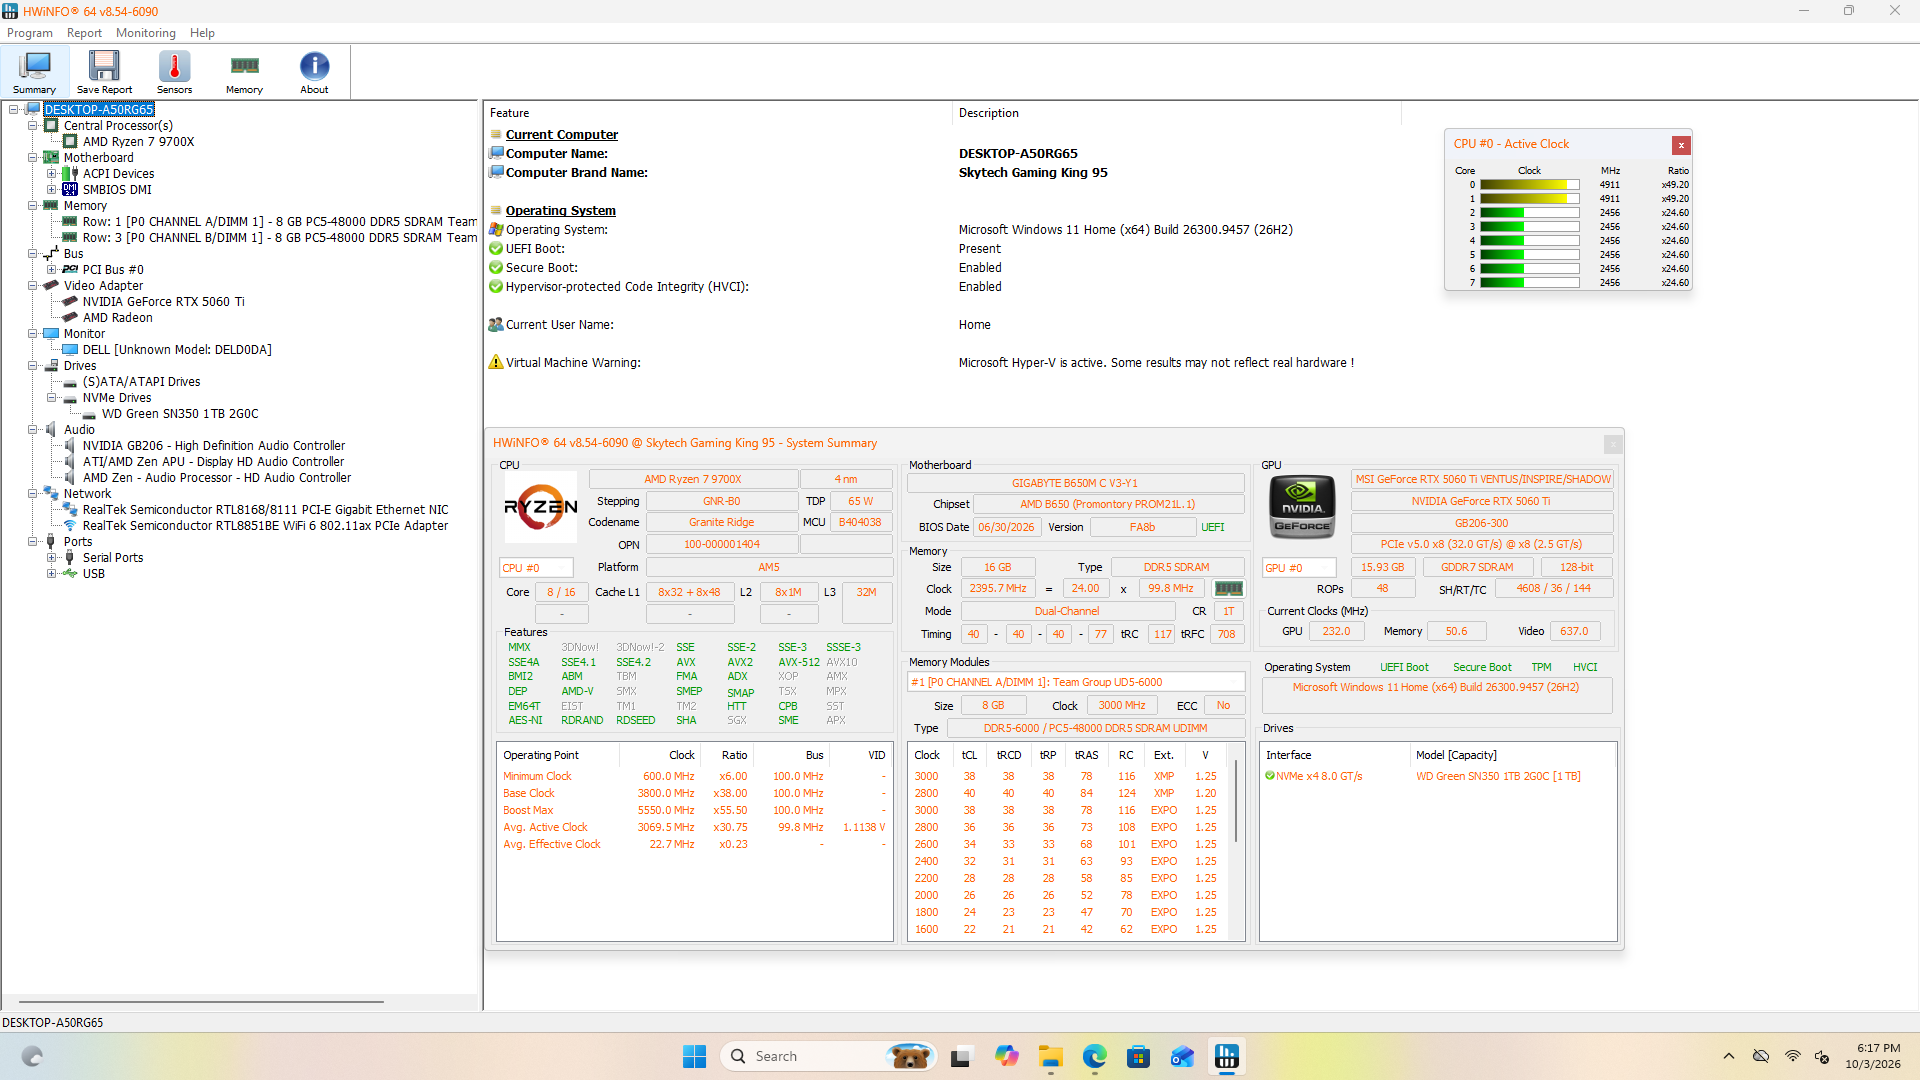This screenshot has height=1080, width=1920.
Task: Expand the PCI Bus #0 node
Action: coord(52,270)
